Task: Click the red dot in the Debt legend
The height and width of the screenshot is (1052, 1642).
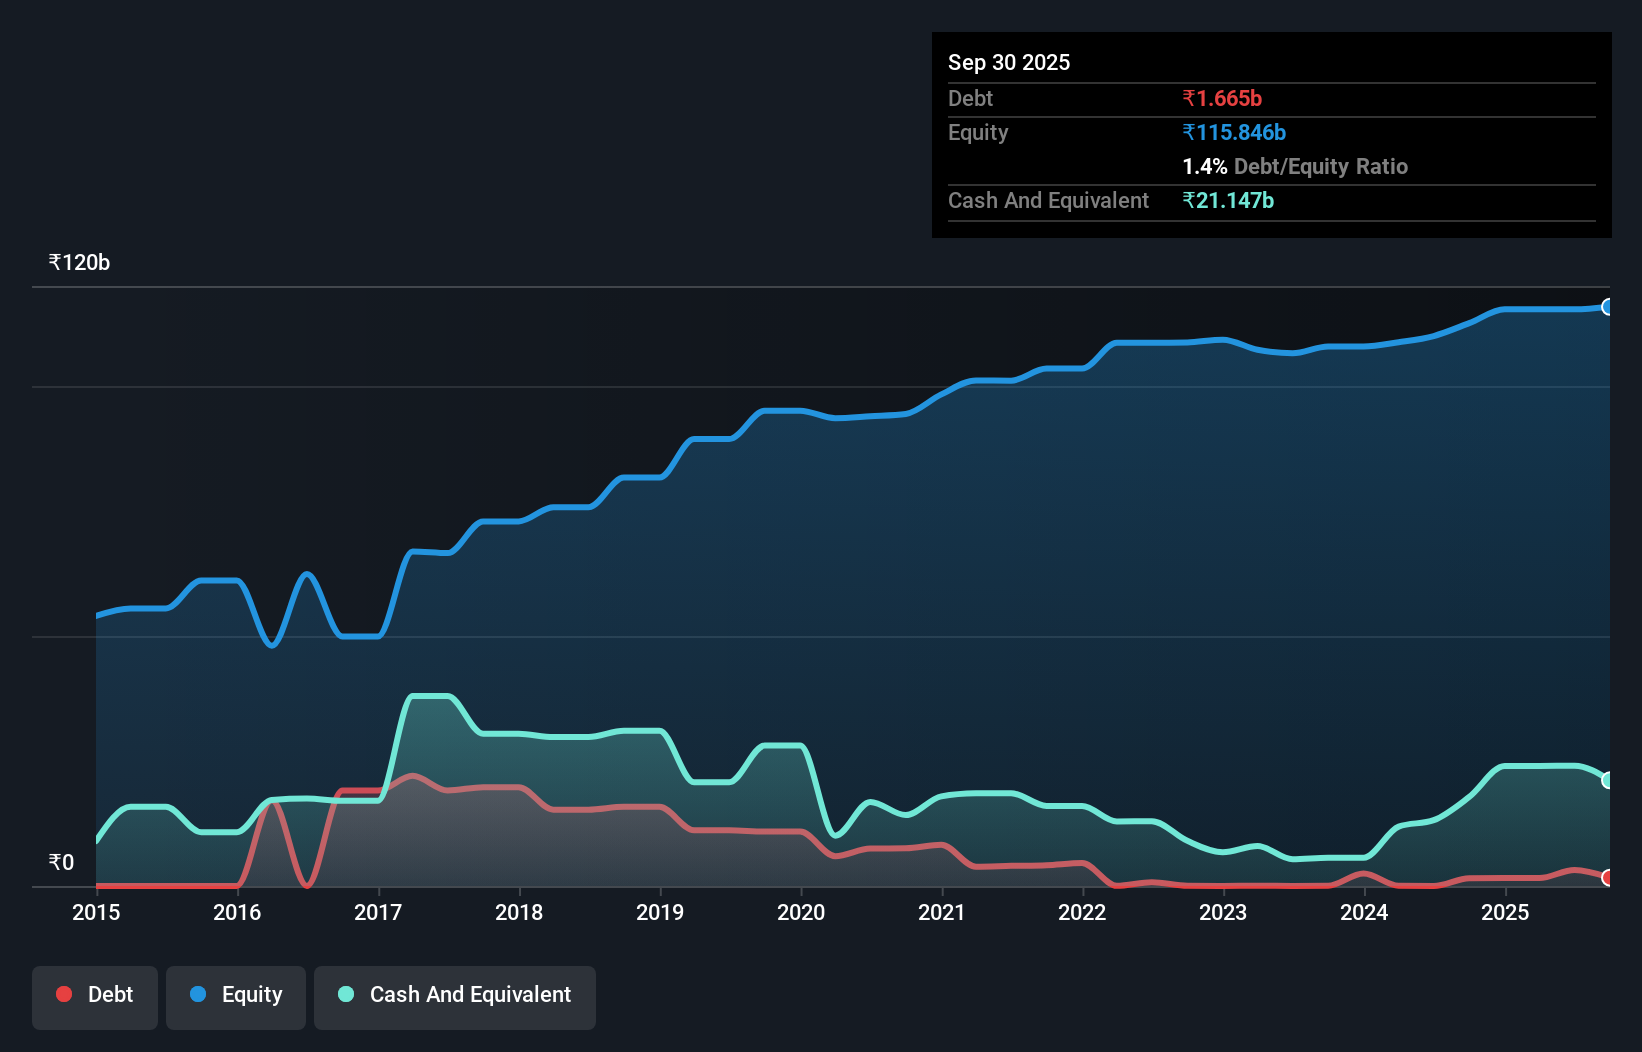Action: tap(64, 994)
